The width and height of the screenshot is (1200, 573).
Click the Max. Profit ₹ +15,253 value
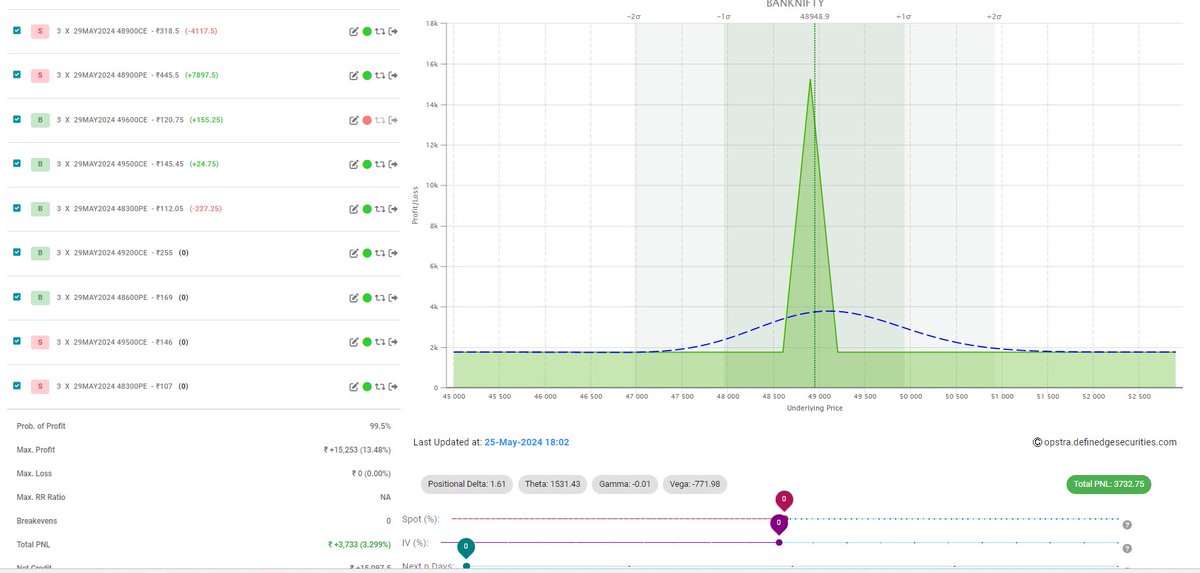(x=359, y=450)
